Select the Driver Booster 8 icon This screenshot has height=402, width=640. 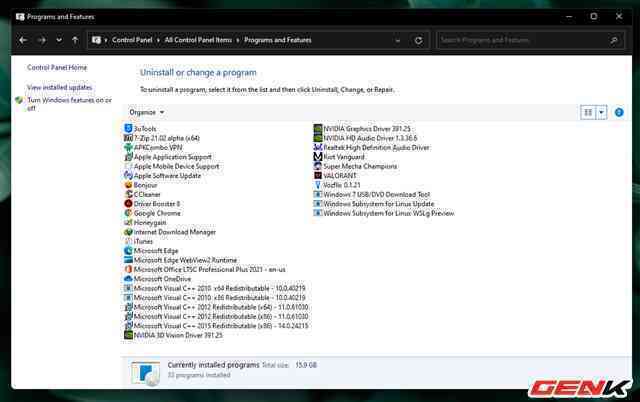pos(128,204)
